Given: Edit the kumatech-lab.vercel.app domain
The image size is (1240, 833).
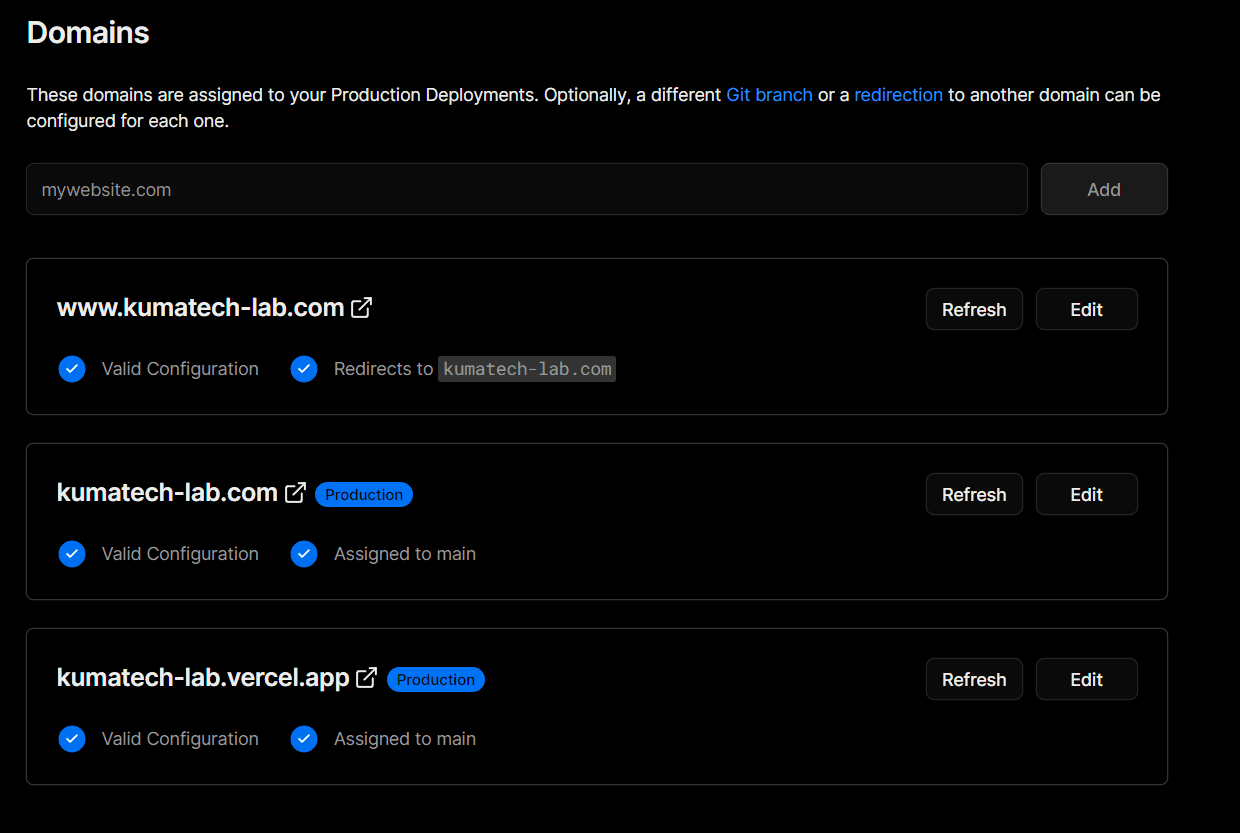Looking at the screenshot, I should coord(1086,679).
